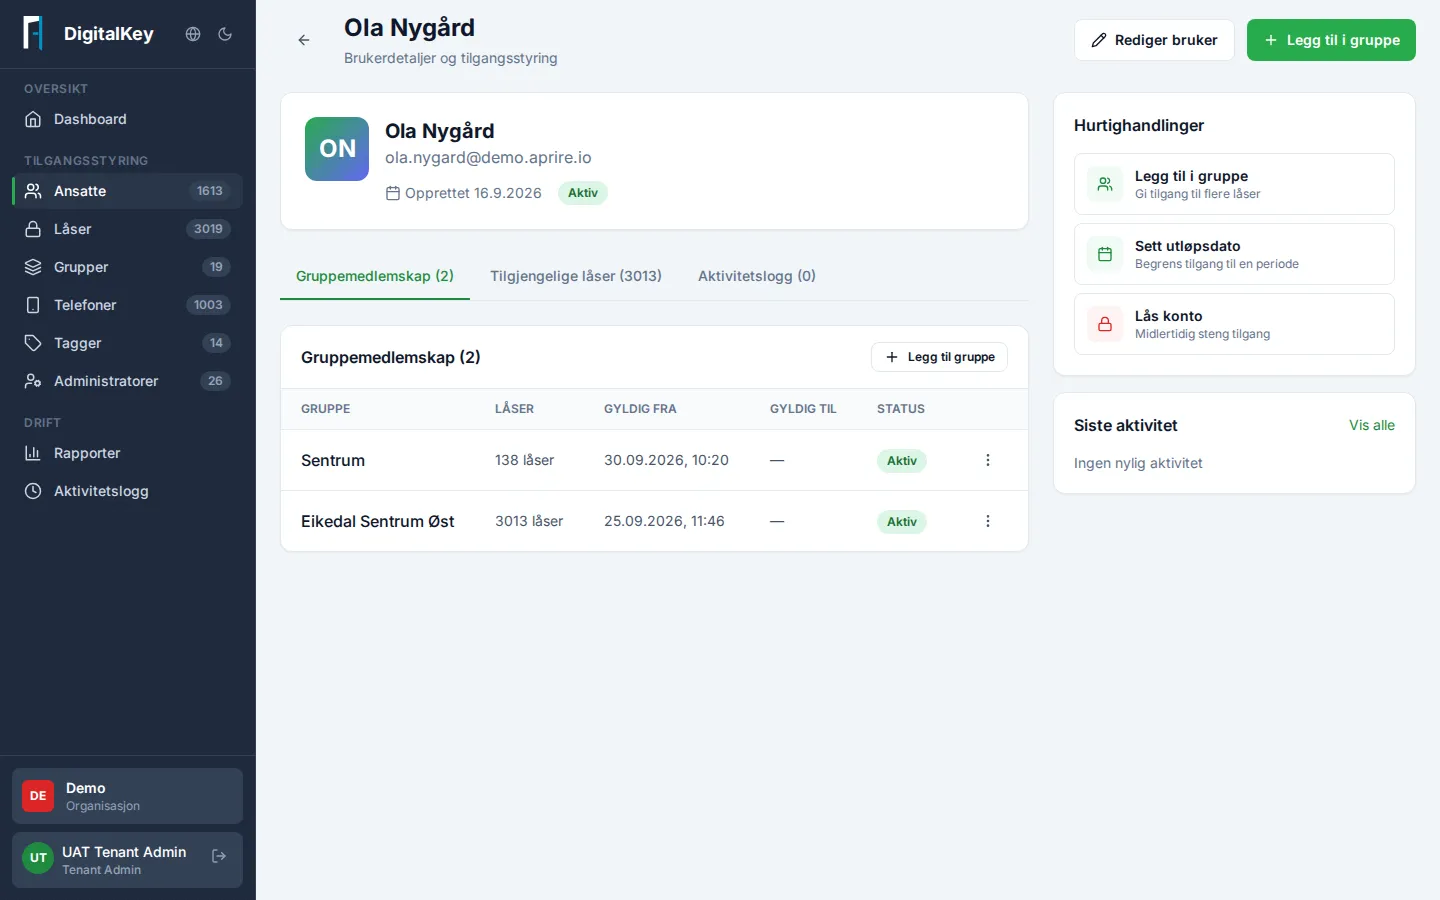Click the Aktiv status badge for Sentrum
The width and height of the screenshot is (1440, 900).
(x=902, y=461)
